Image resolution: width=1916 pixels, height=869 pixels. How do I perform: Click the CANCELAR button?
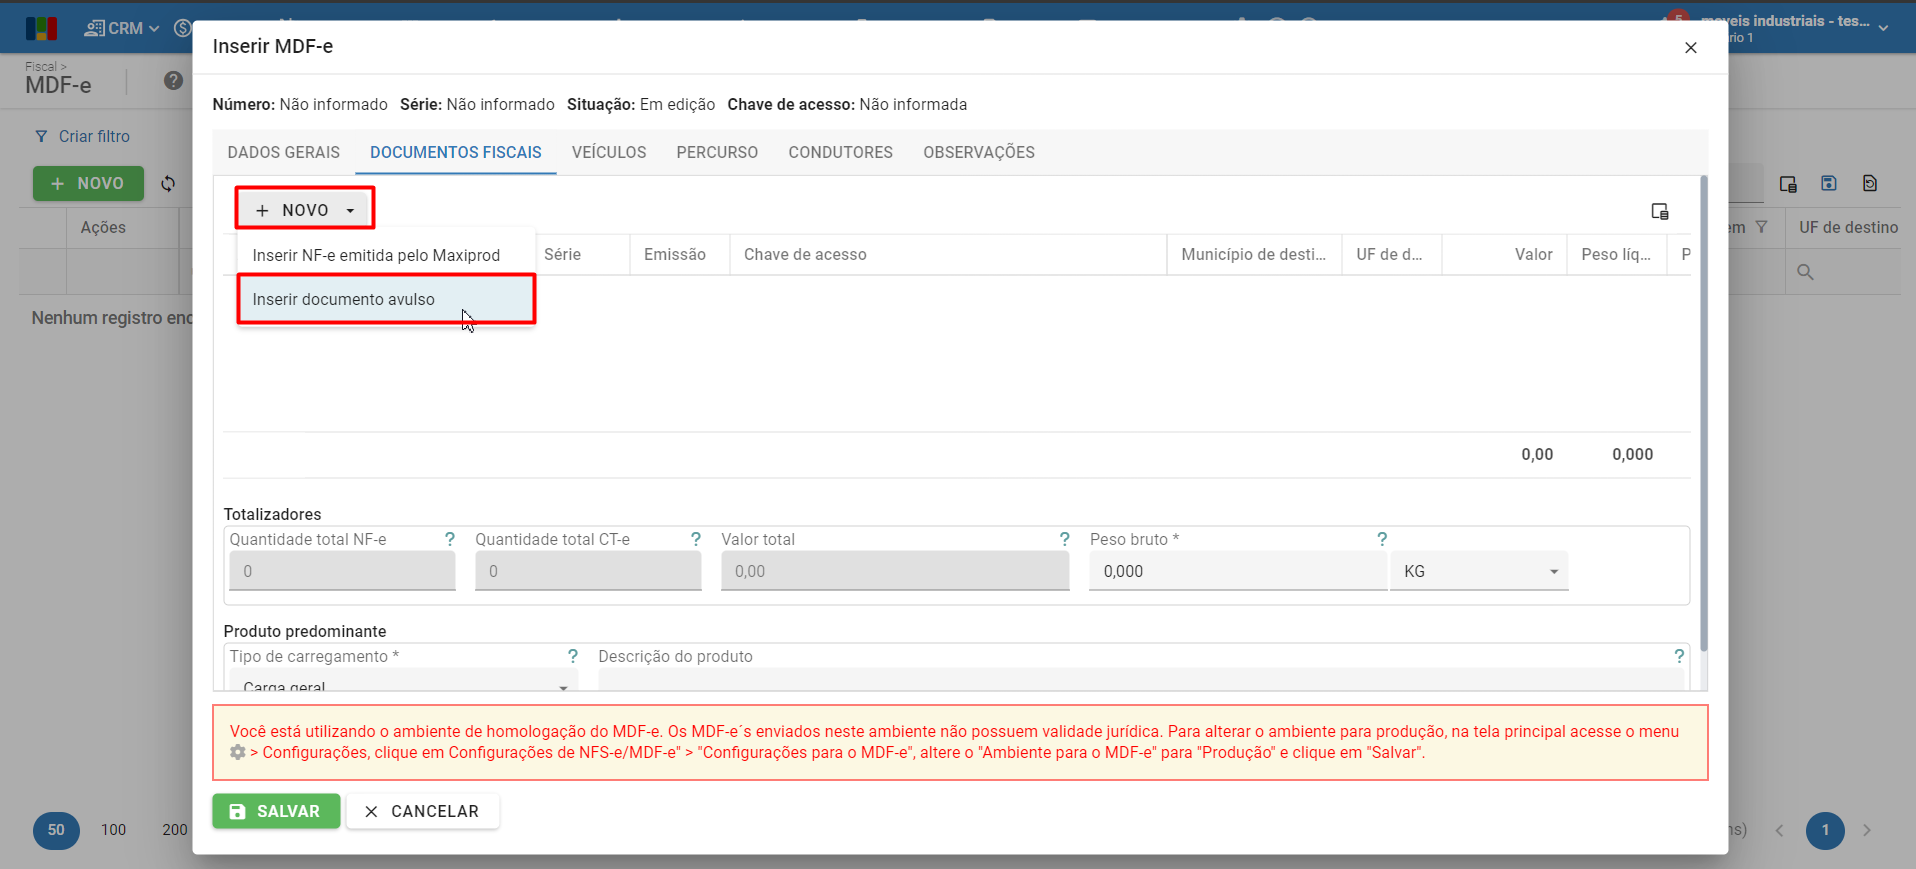pos(423,811)
